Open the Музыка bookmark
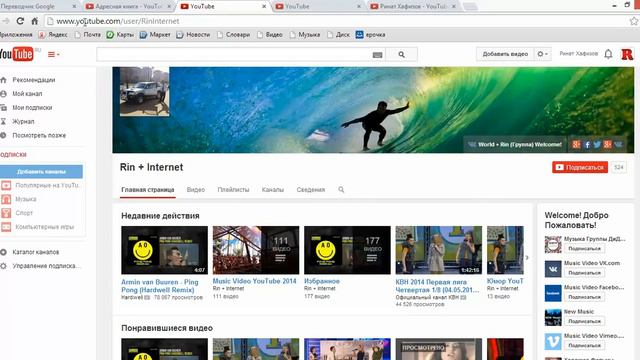Viewport: 640px width, 360px height. click(x=305, y=35)
